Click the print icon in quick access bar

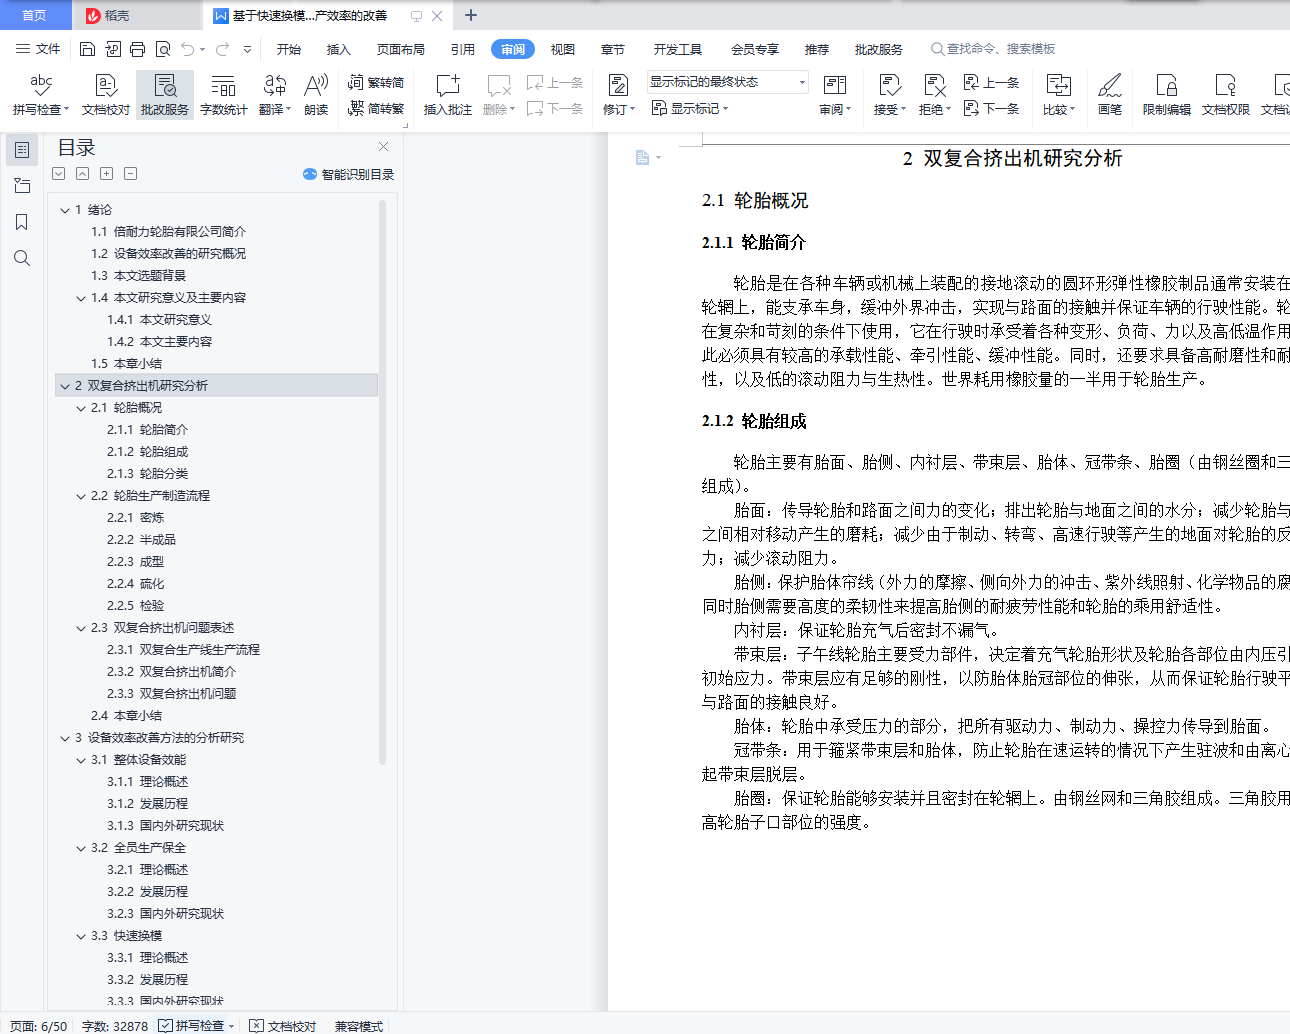137,49
